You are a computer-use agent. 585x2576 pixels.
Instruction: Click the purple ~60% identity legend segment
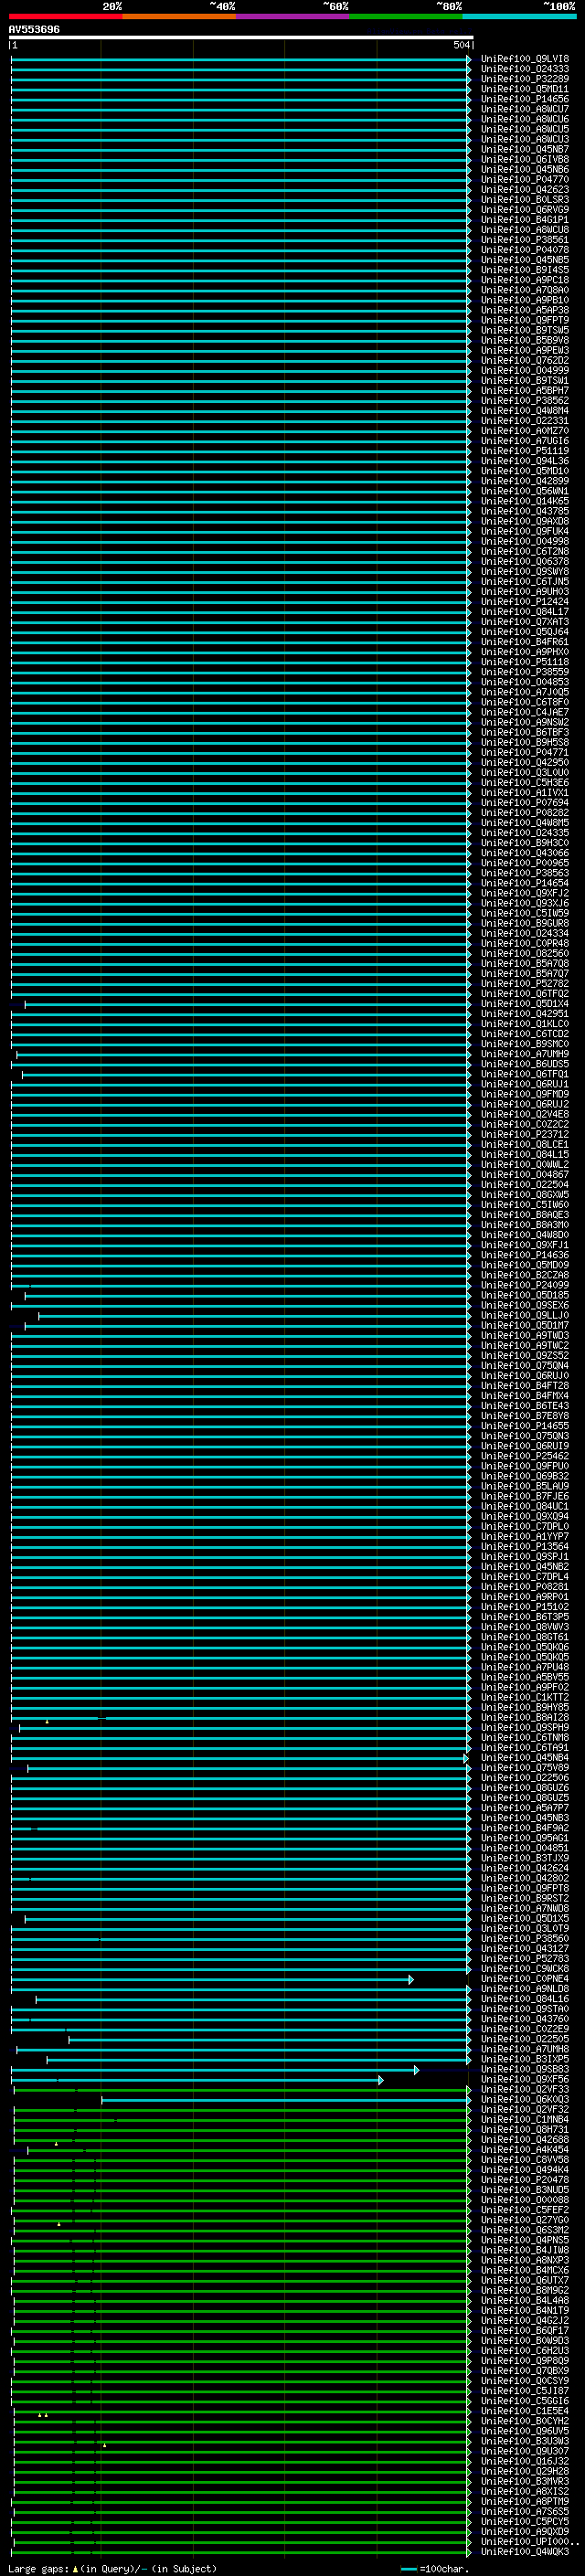[x=292, y=16]
